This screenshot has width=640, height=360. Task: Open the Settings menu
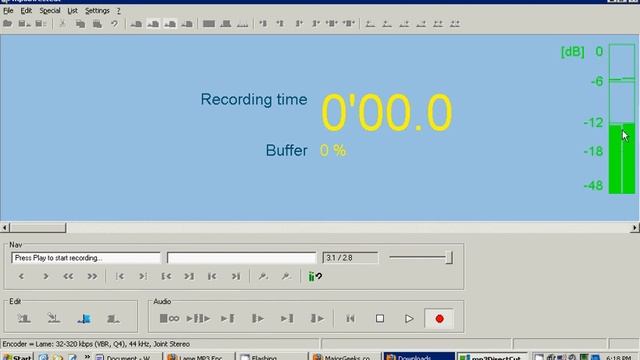[x=97, y=11]
